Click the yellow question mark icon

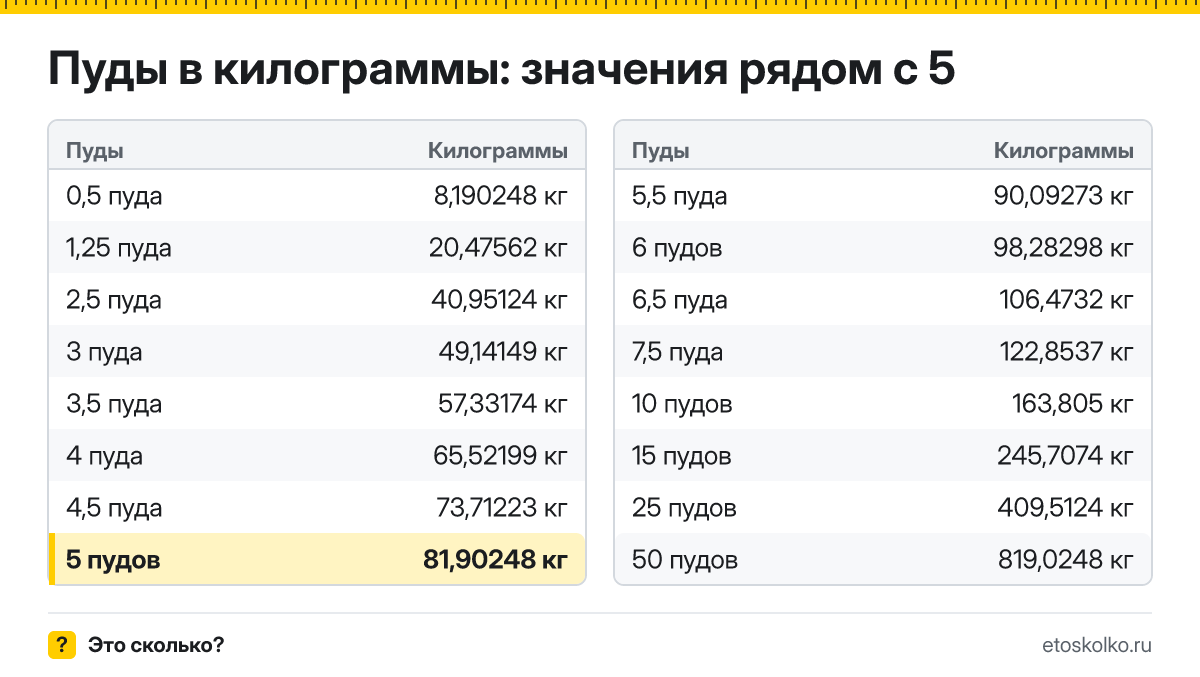(x=62, y=645)
